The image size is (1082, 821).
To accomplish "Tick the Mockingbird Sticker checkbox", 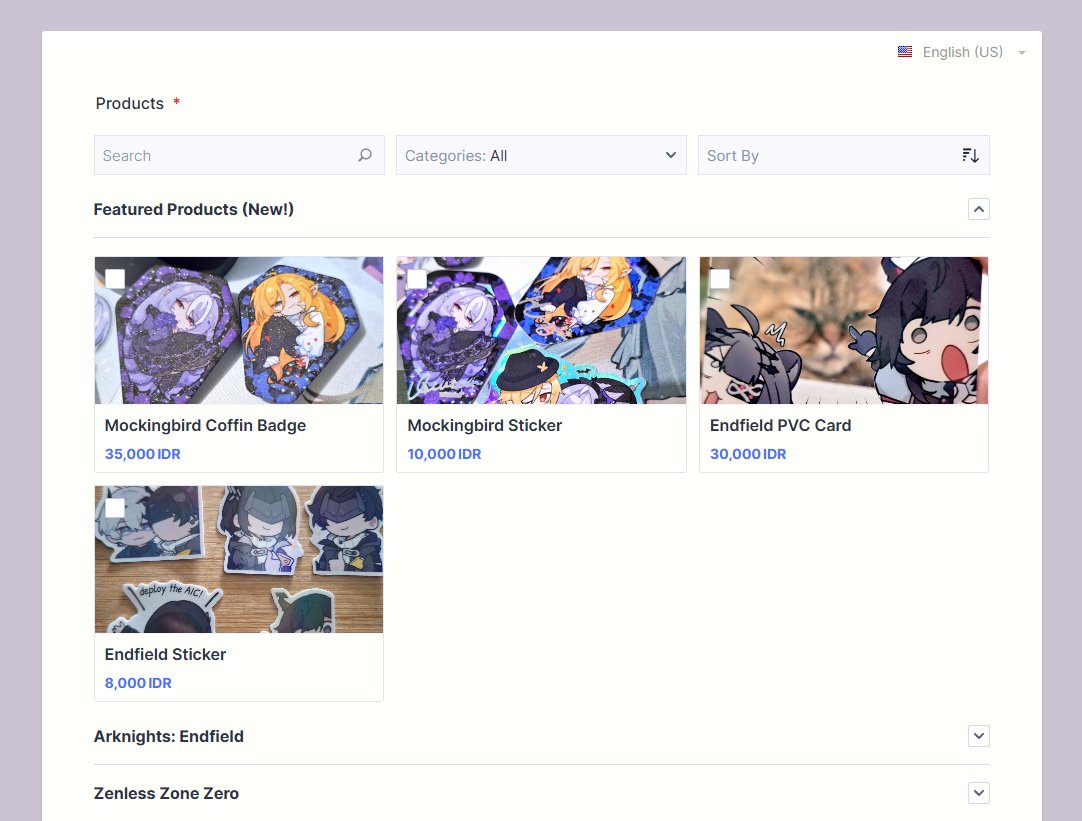I will click(x=417, y=279).
